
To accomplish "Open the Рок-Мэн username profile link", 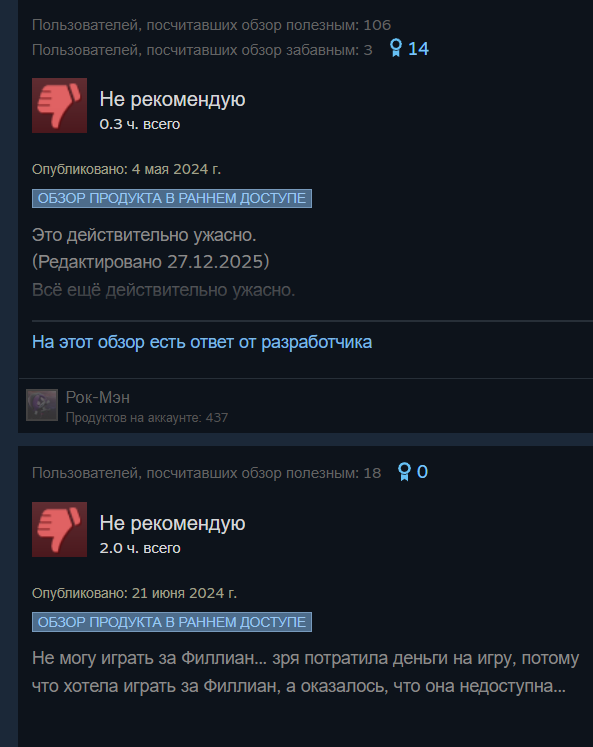I will pos(98,397).
